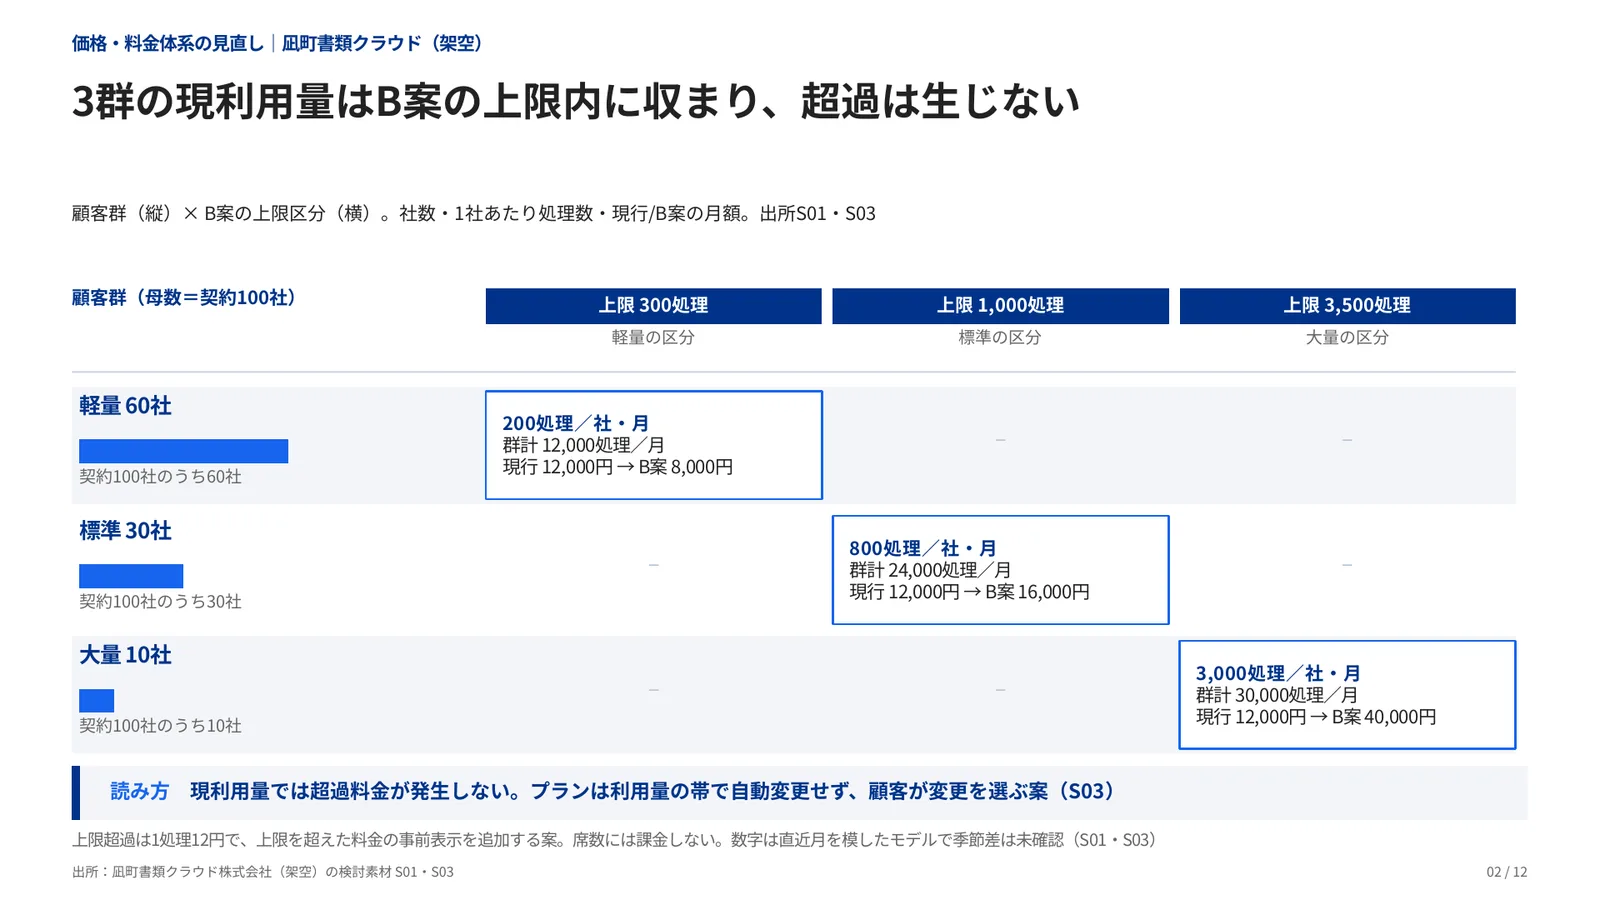The image size is (1600, 900).
Task: Select the '上限 3,500処理' column header
Action: coord(1347,305)
